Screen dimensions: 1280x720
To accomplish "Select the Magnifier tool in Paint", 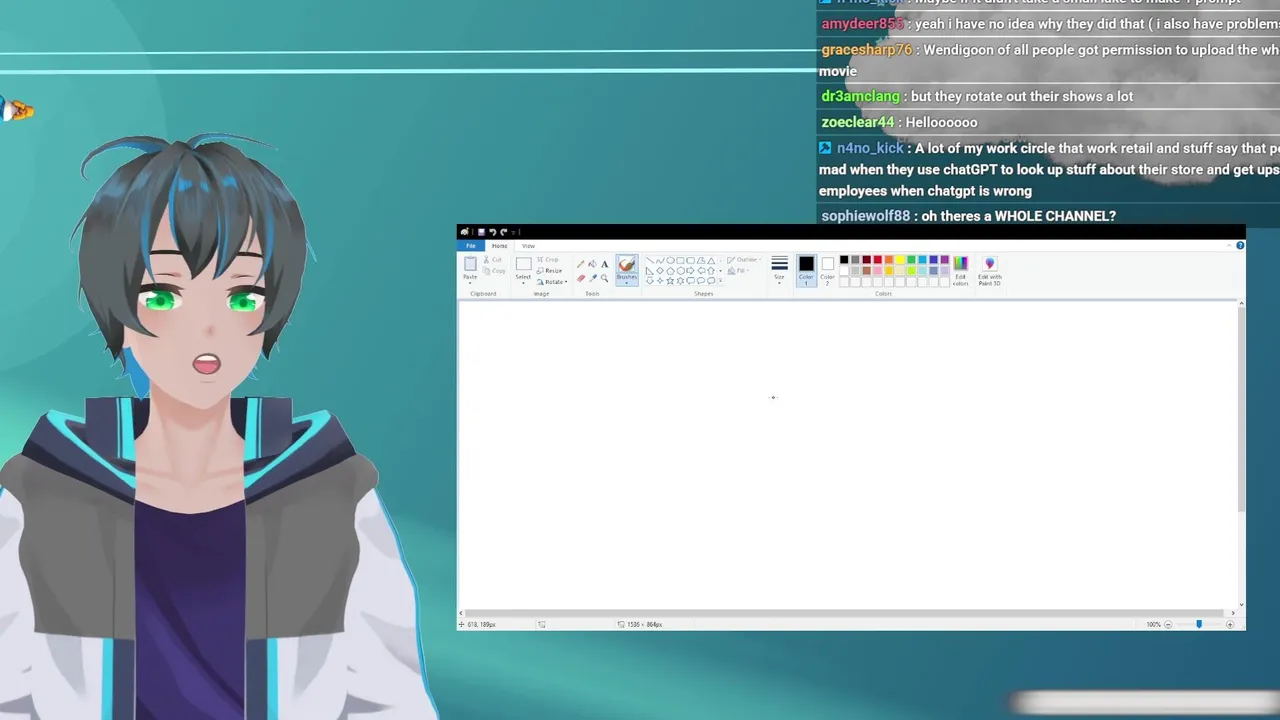I will point(604,279).
